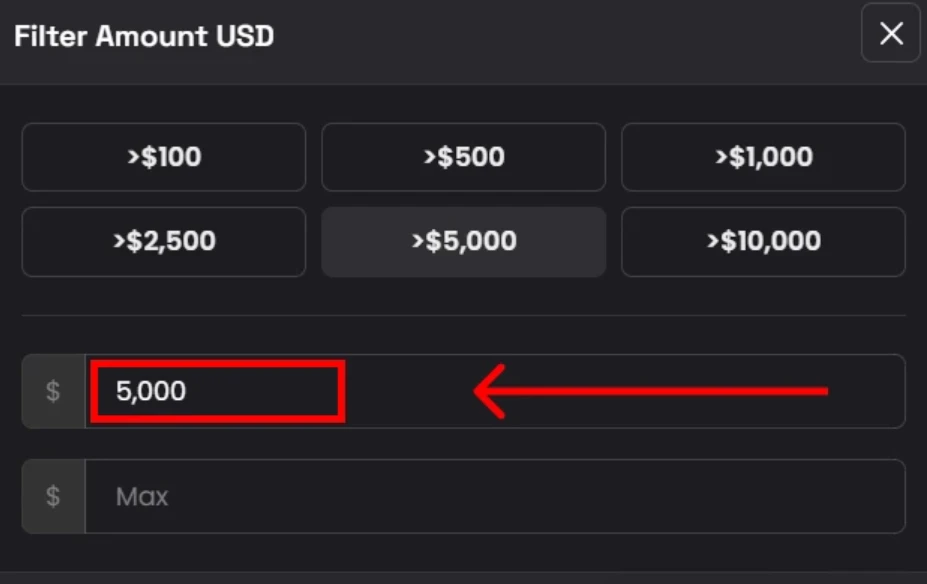Viewport: 927px width, 584px height.
Task: Click the Filter Amount USD title
Action: pyautogui.click(x=144, y=37)
